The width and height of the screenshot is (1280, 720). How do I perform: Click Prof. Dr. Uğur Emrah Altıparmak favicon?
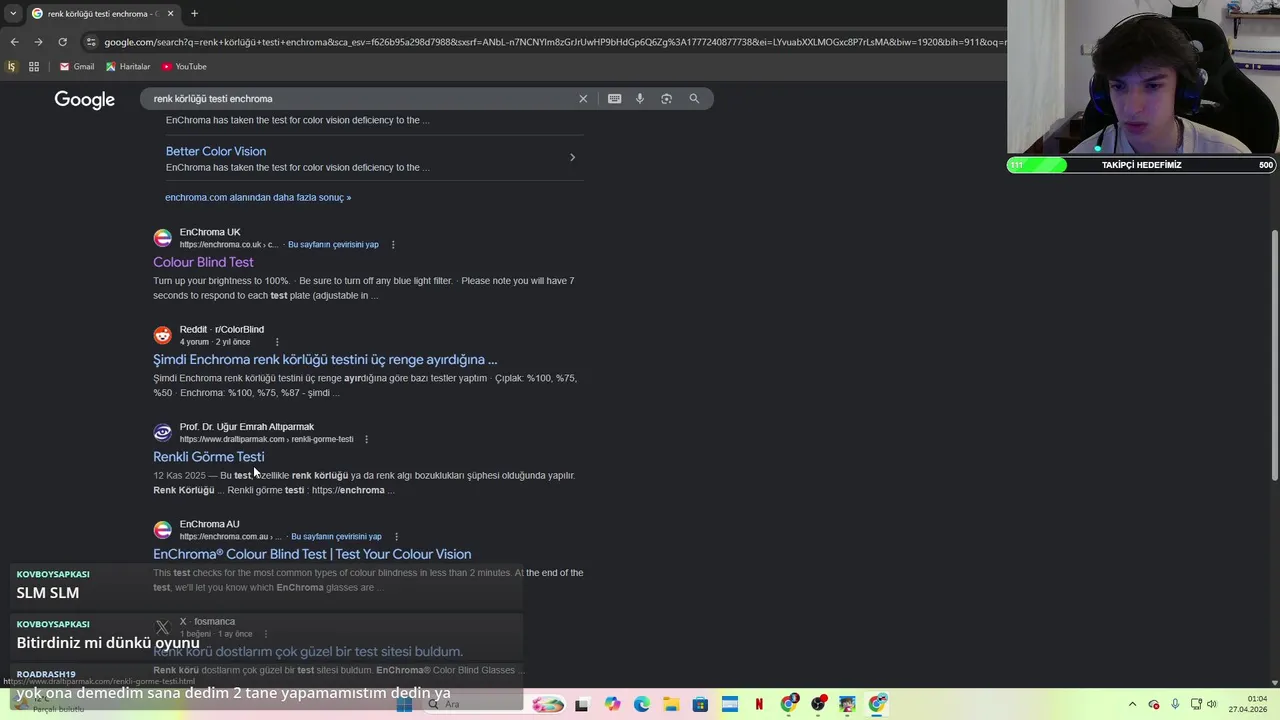(x=162, y=433)
